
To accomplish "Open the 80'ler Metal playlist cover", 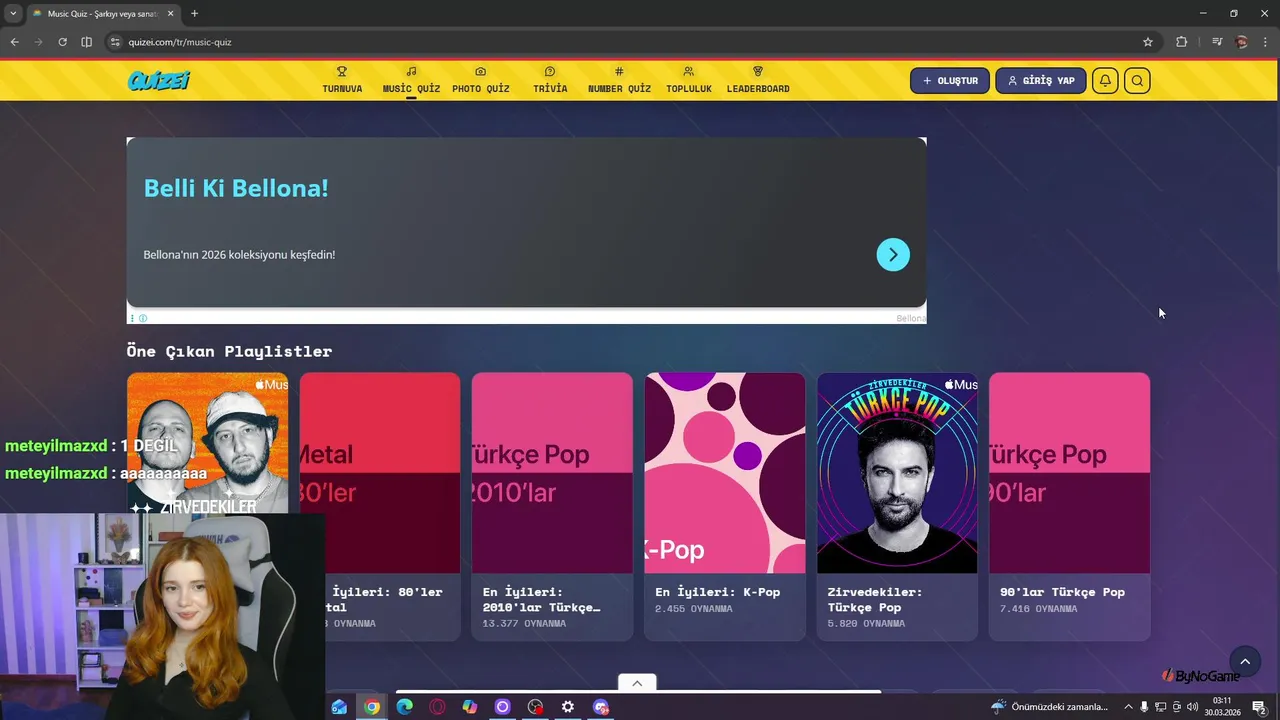I will 380,473.
